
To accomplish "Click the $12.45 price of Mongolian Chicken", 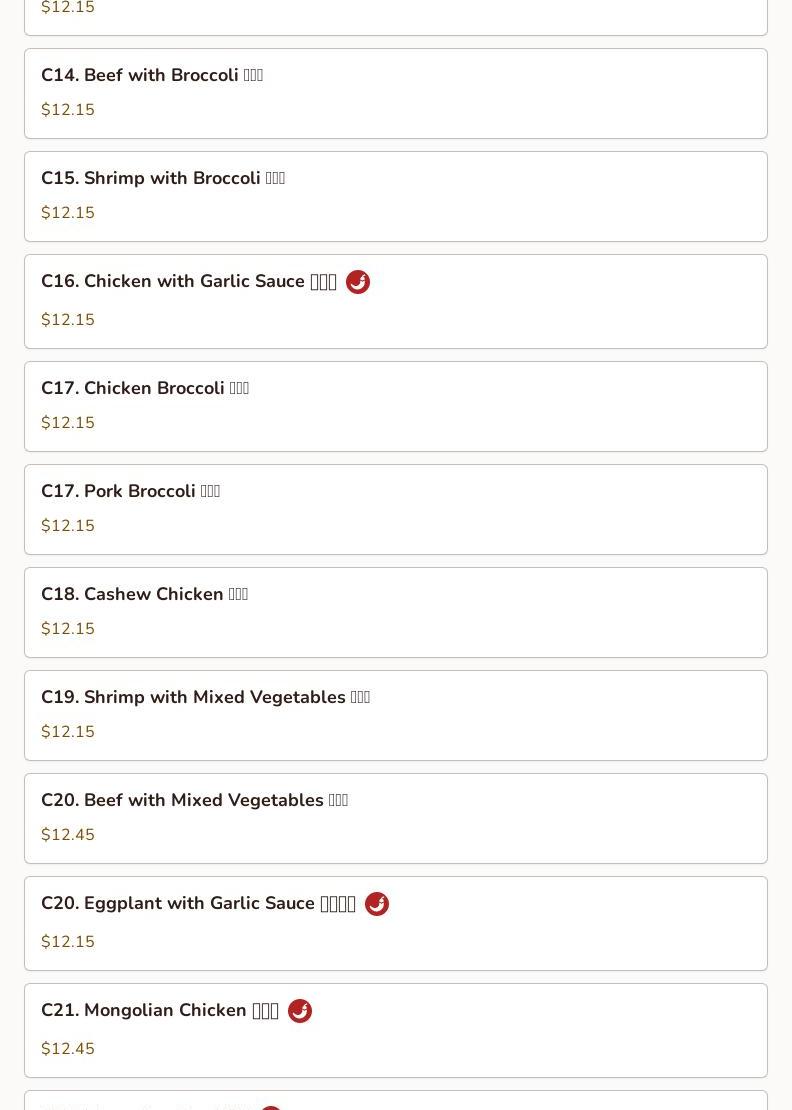I will 68,1049.
